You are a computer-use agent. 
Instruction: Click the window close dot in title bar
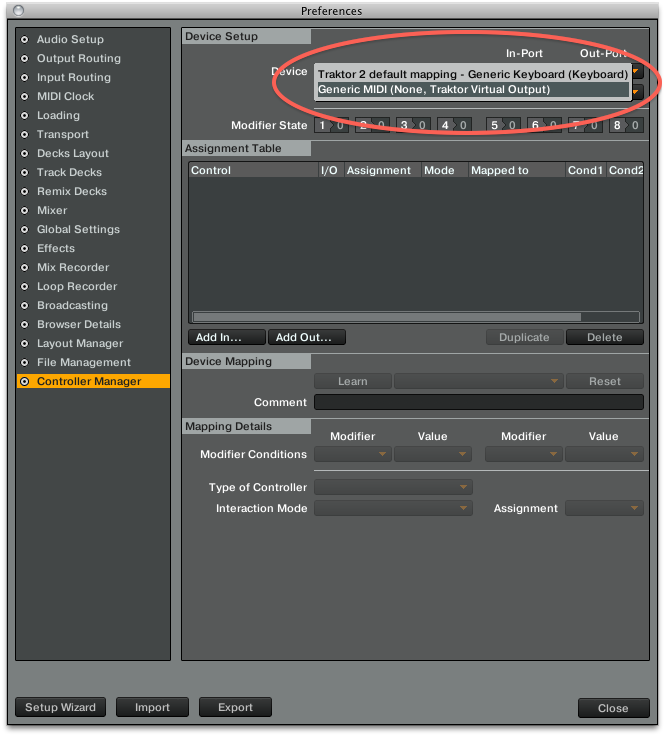point(19,10)
